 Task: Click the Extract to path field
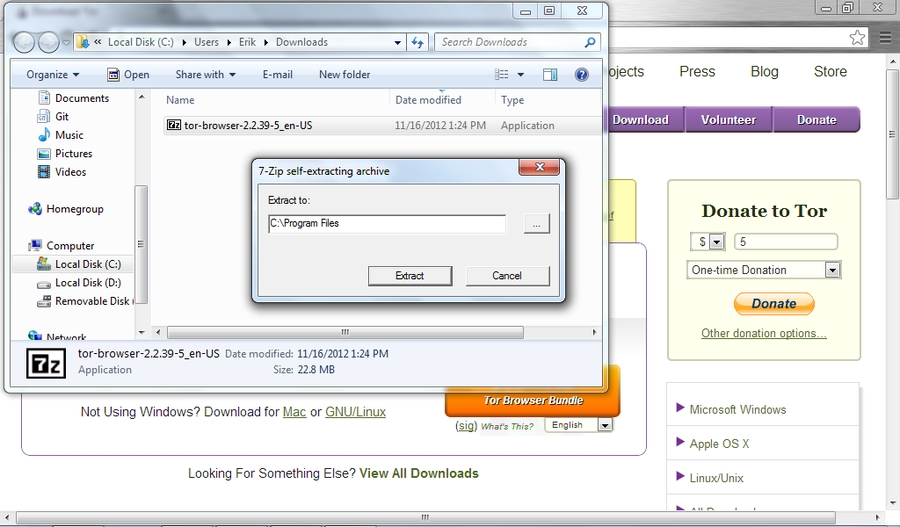[386, 224]
